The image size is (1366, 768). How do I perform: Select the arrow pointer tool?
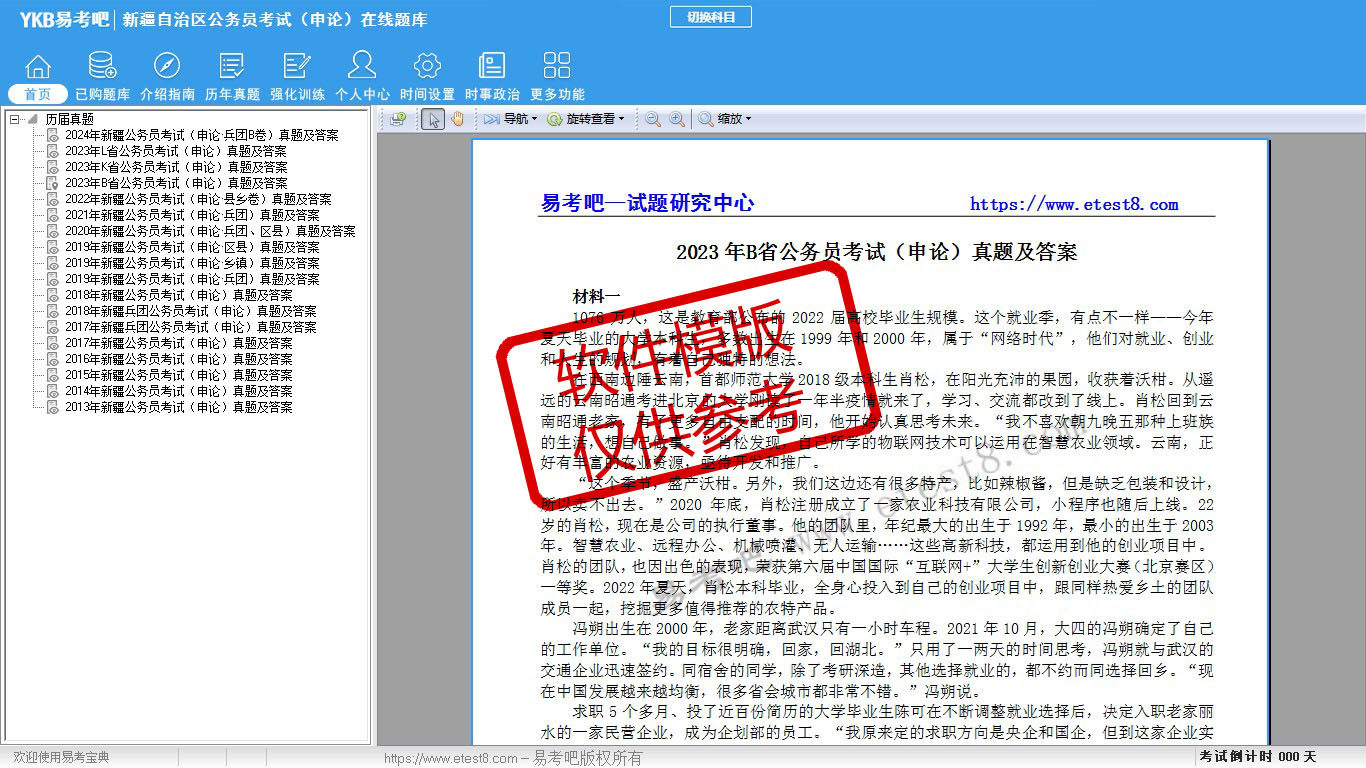pos(433,119)
